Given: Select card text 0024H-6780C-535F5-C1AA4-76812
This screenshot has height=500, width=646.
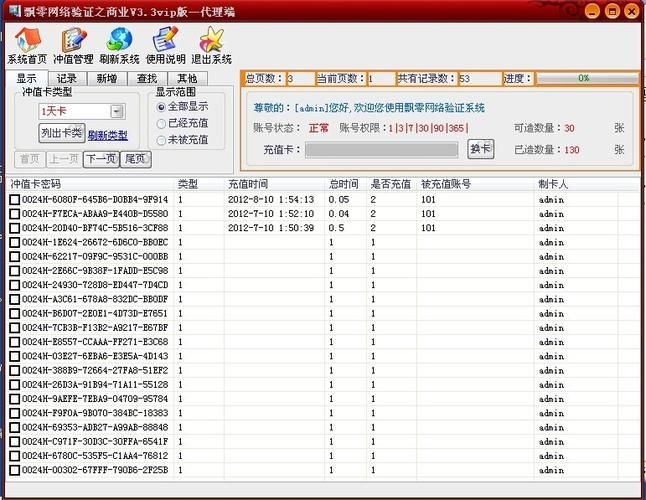Looking at the screenshot, I should pyautogui.click(x=95, y=456).
